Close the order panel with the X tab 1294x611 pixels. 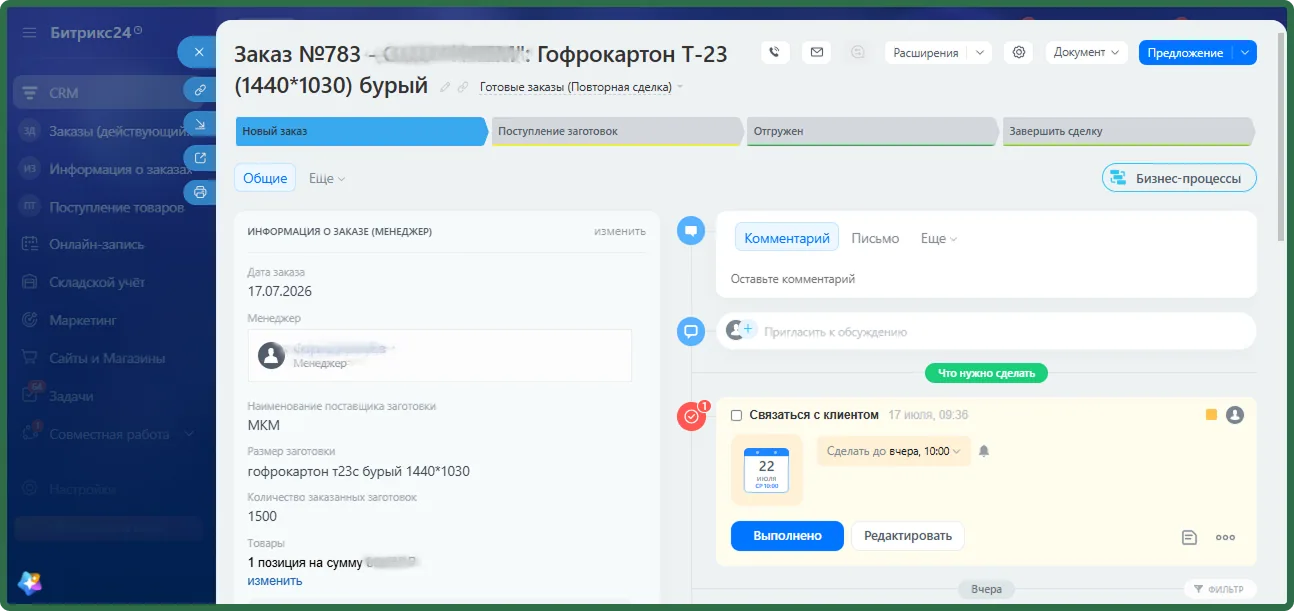(198, 52)
